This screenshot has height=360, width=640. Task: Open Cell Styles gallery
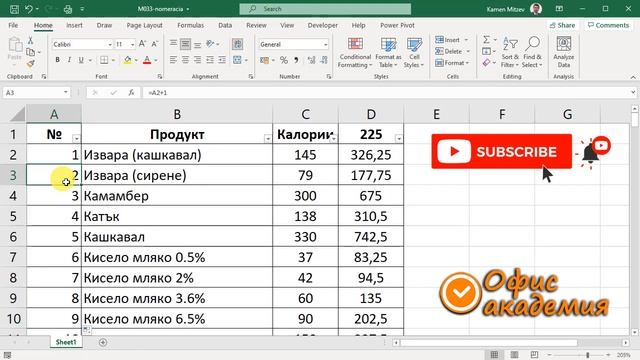click(x=414, y=53)
